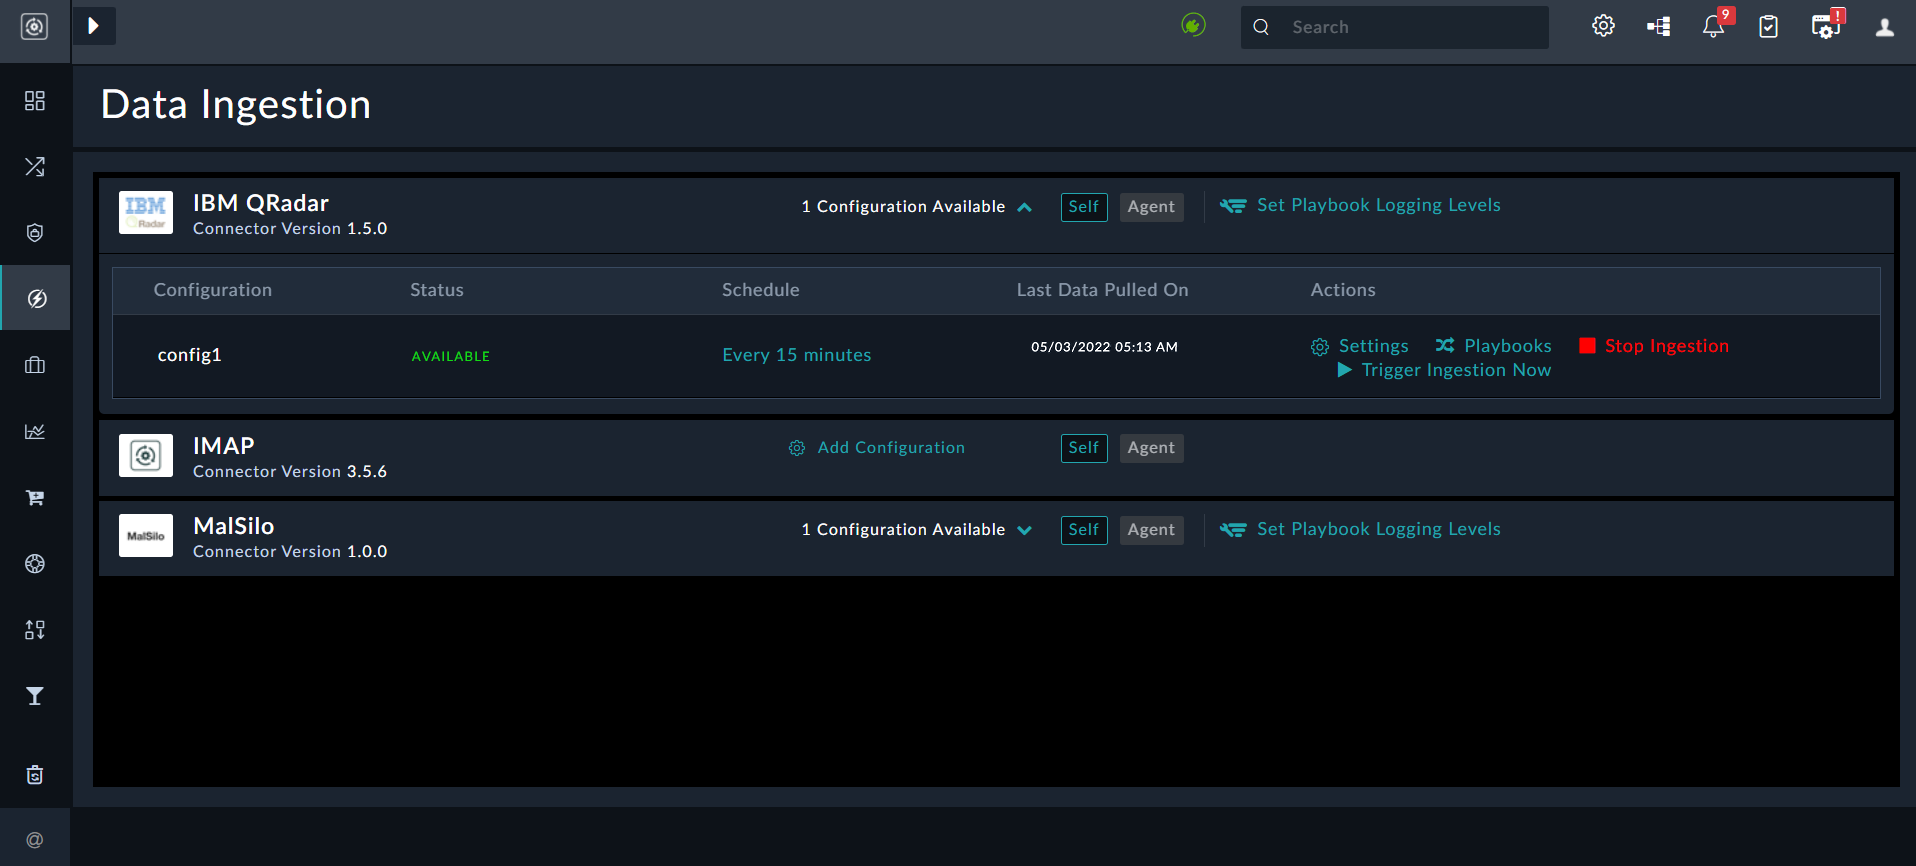Click the MalSilo connector logo
The width and height of the screenshot is (1916, 866).
pos(146,536)
